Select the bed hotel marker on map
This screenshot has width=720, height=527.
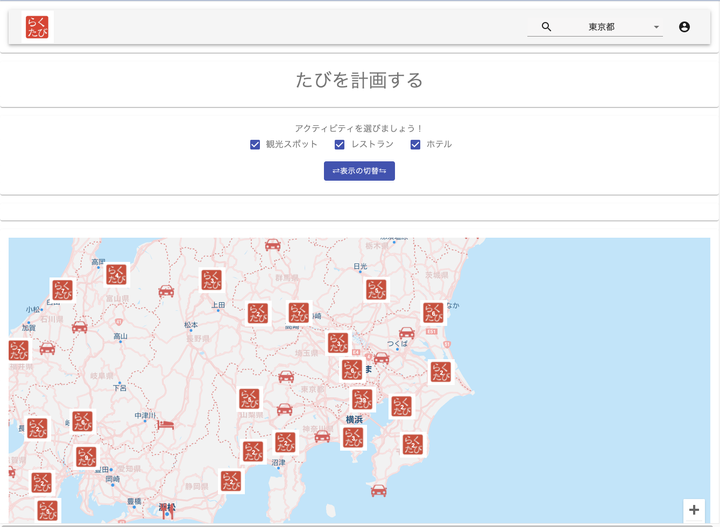pyautogui.click(x=167, y=424)
